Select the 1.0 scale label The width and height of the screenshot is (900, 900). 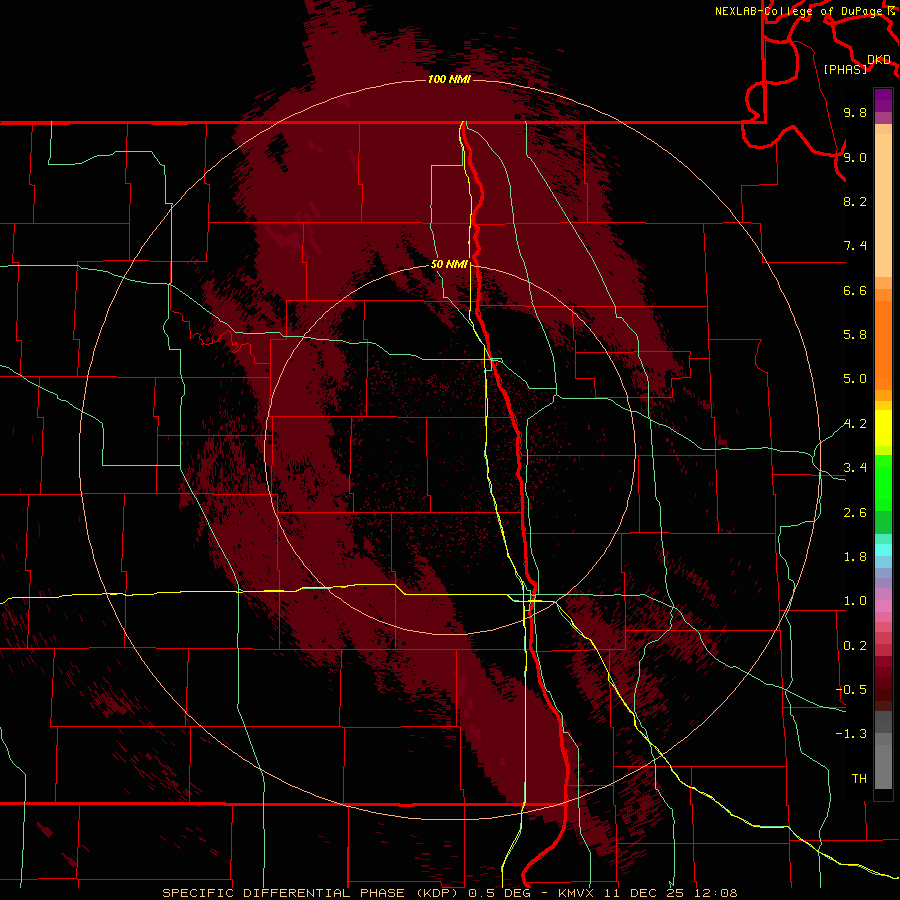[x=855, y=601]
